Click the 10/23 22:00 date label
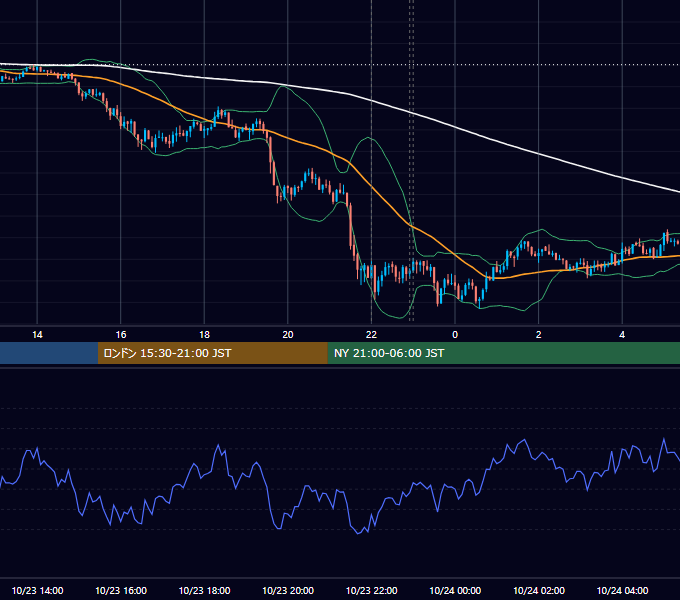 pos(371,590)
